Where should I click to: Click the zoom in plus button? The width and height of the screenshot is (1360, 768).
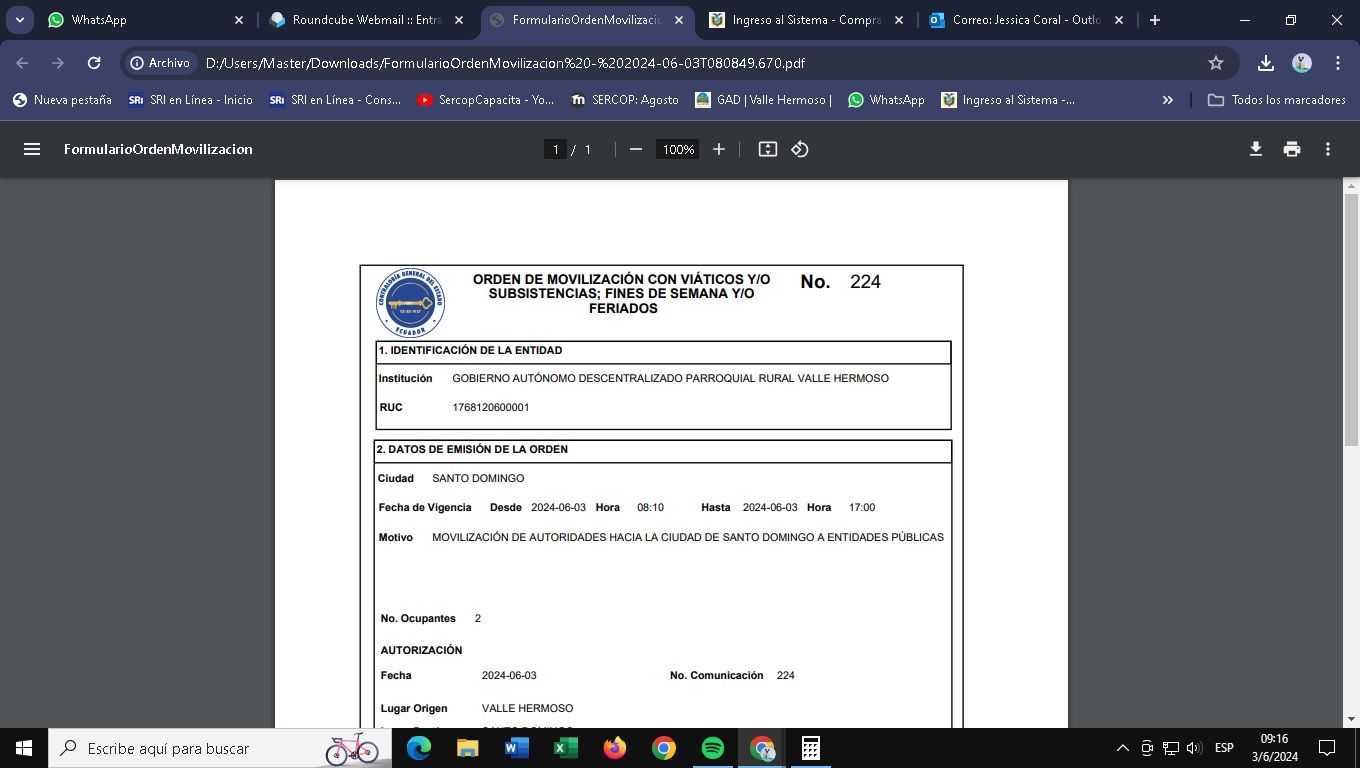tap(718, 149)
